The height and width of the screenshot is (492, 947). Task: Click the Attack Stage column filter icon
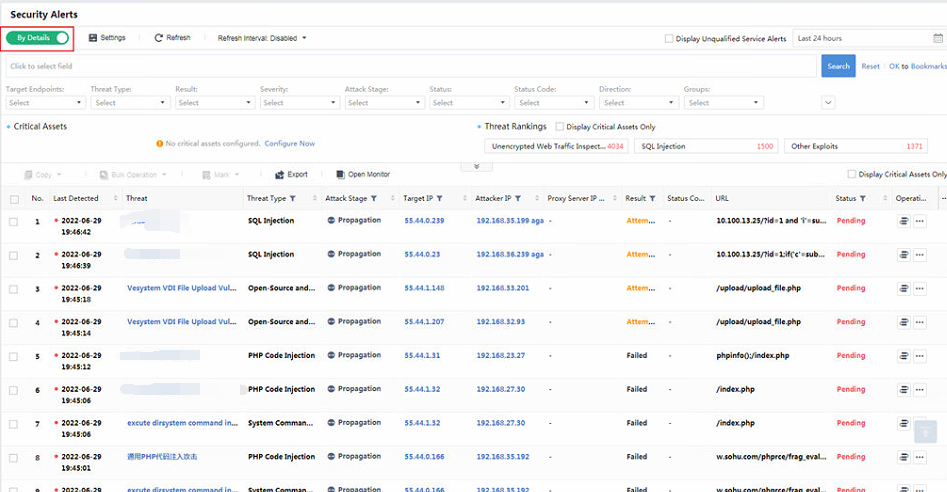tap(374, 199)
